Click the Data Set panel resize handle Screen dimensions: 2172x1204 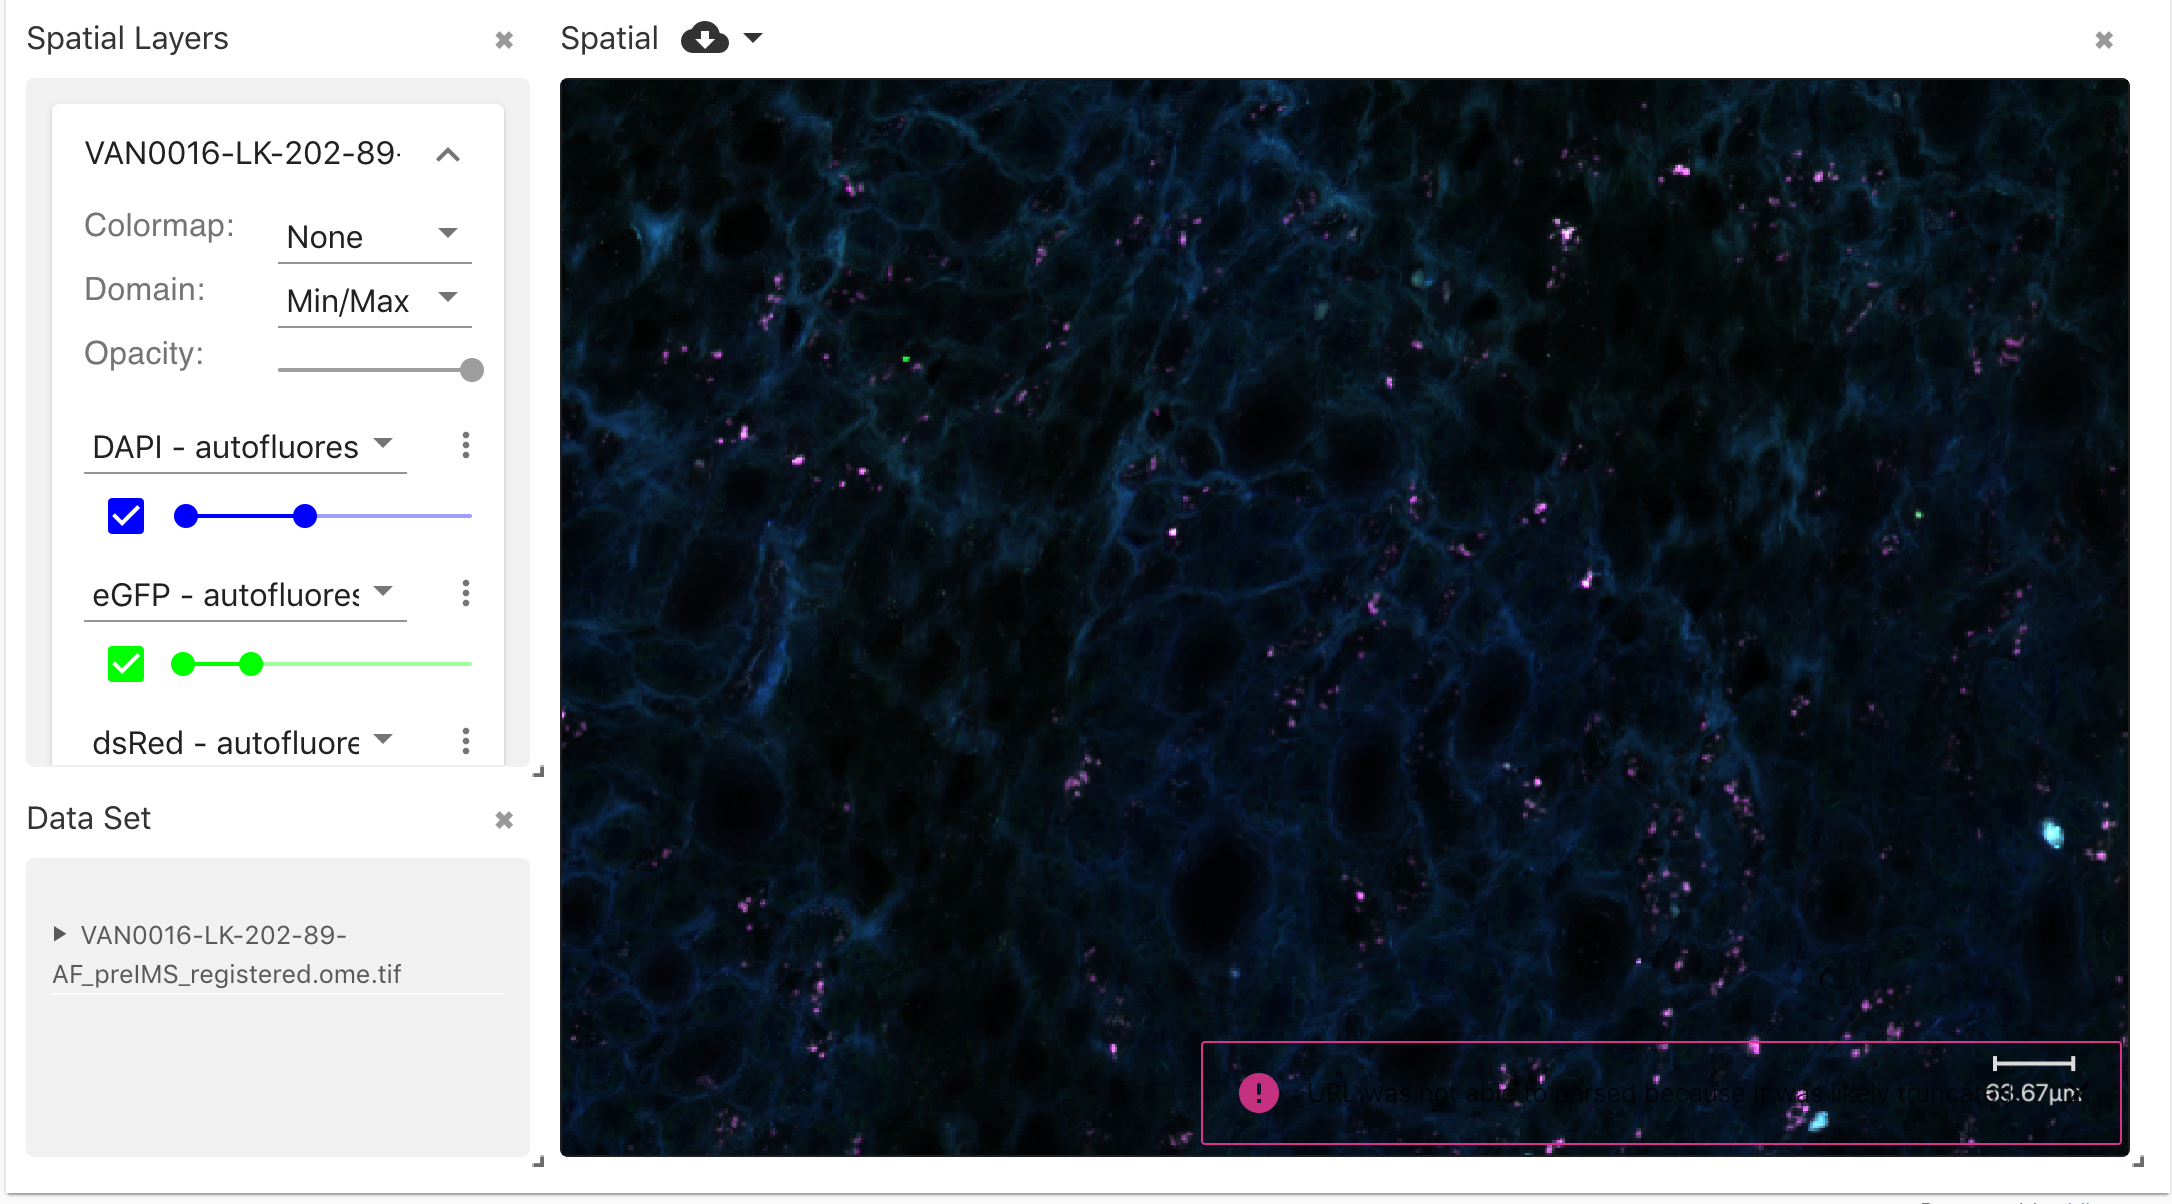coord(538,1161)
